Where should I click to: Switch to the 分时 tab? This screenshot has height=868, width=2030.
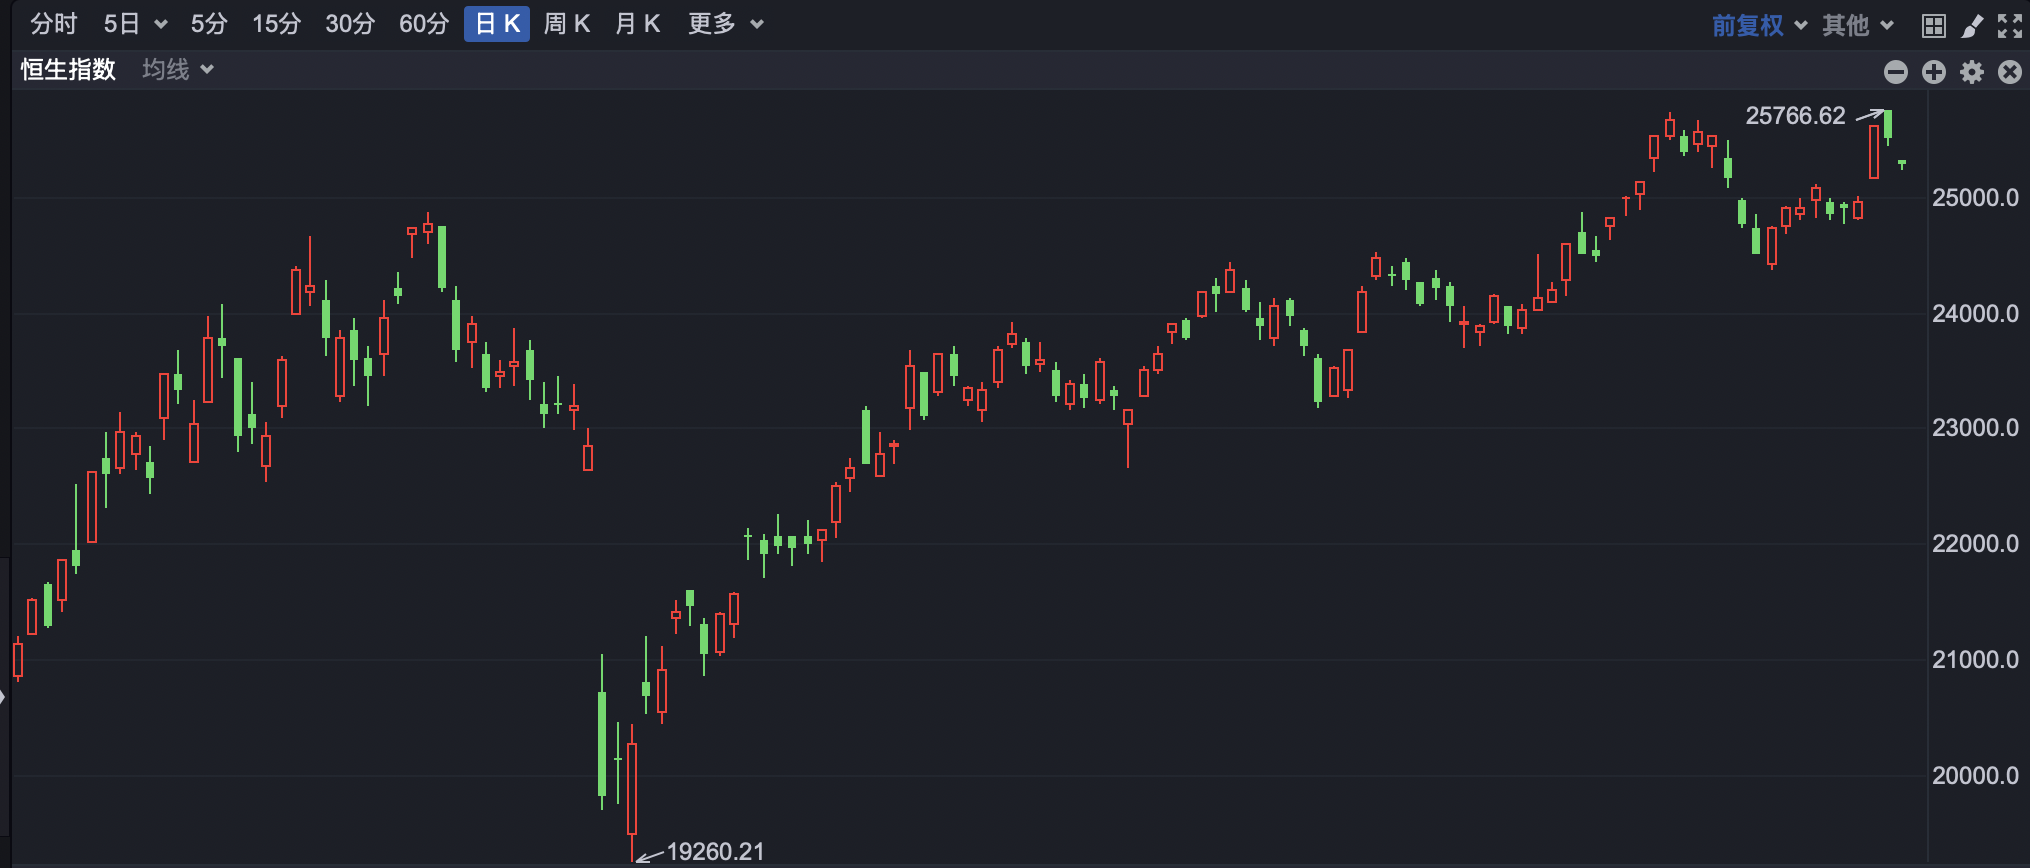(x=54, y=24)
